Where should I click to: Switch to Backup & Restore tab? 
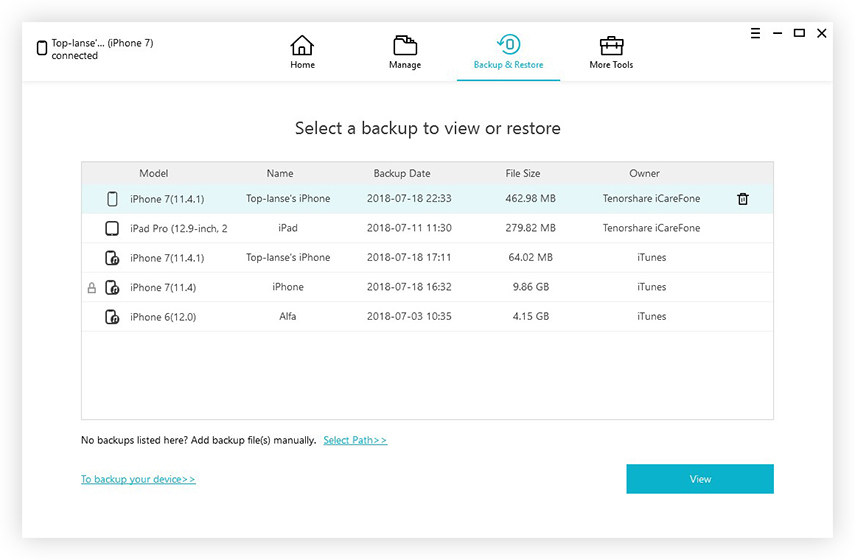point(508,53)
